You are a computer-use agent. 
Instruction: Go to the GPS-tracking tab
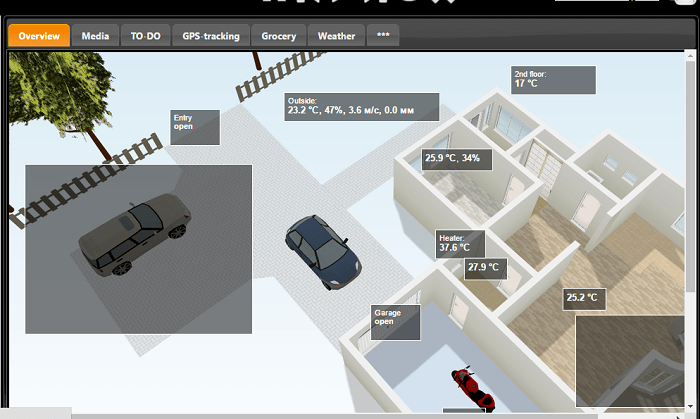(x=210, y=36)
